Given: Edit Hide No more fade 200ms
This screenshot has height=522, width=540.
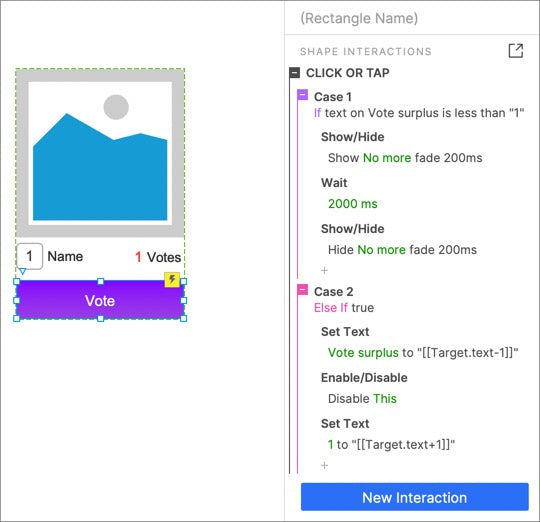Looking at the screenshot, I should point(402,250).
